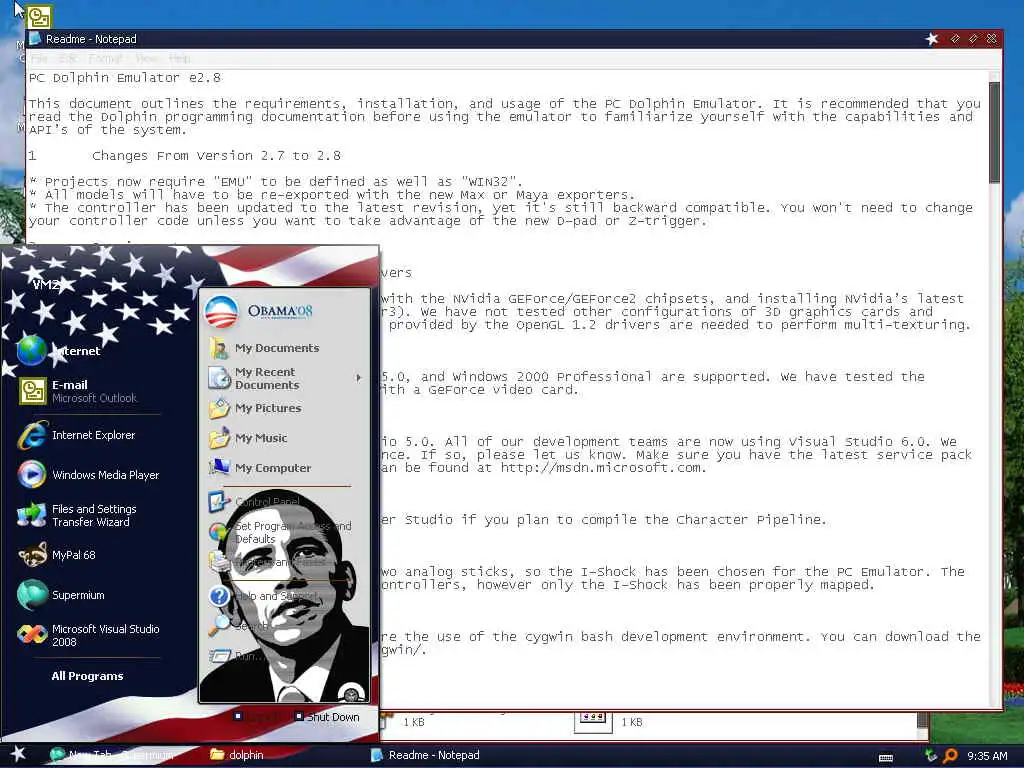Switch to dolphin folder taskbar button
The image size is (1024, 768).
238,755
